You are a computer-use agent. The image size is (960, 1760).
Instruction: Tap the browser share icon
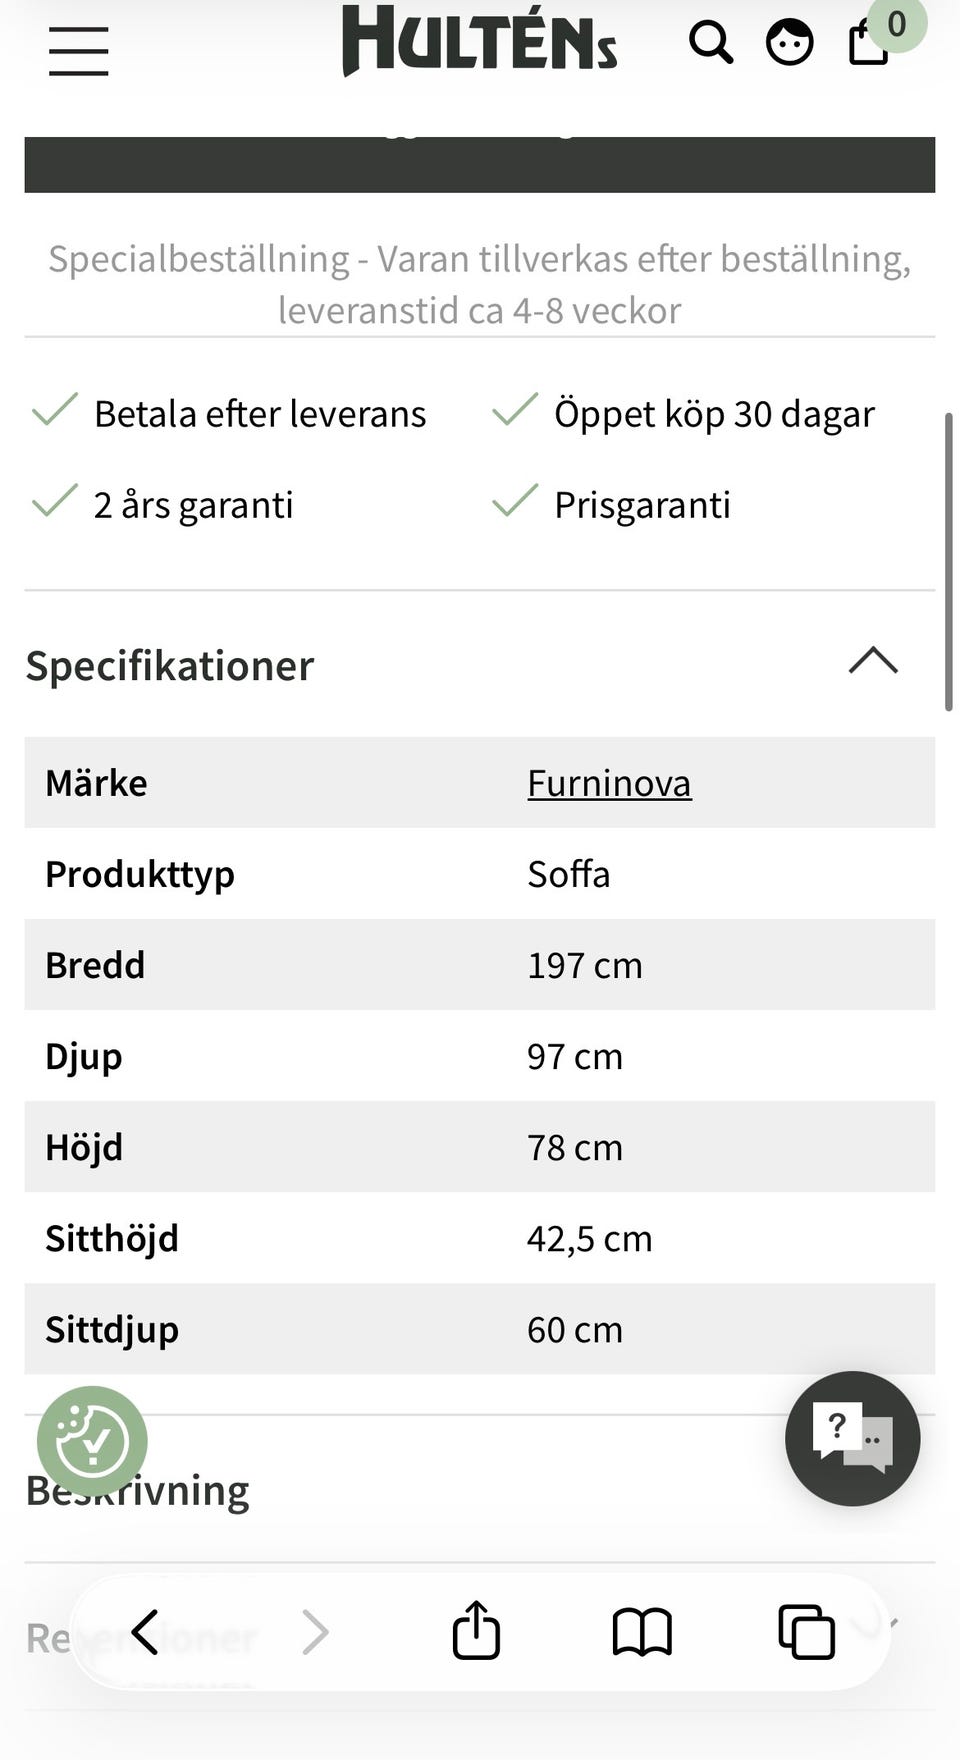[476, 1631]
